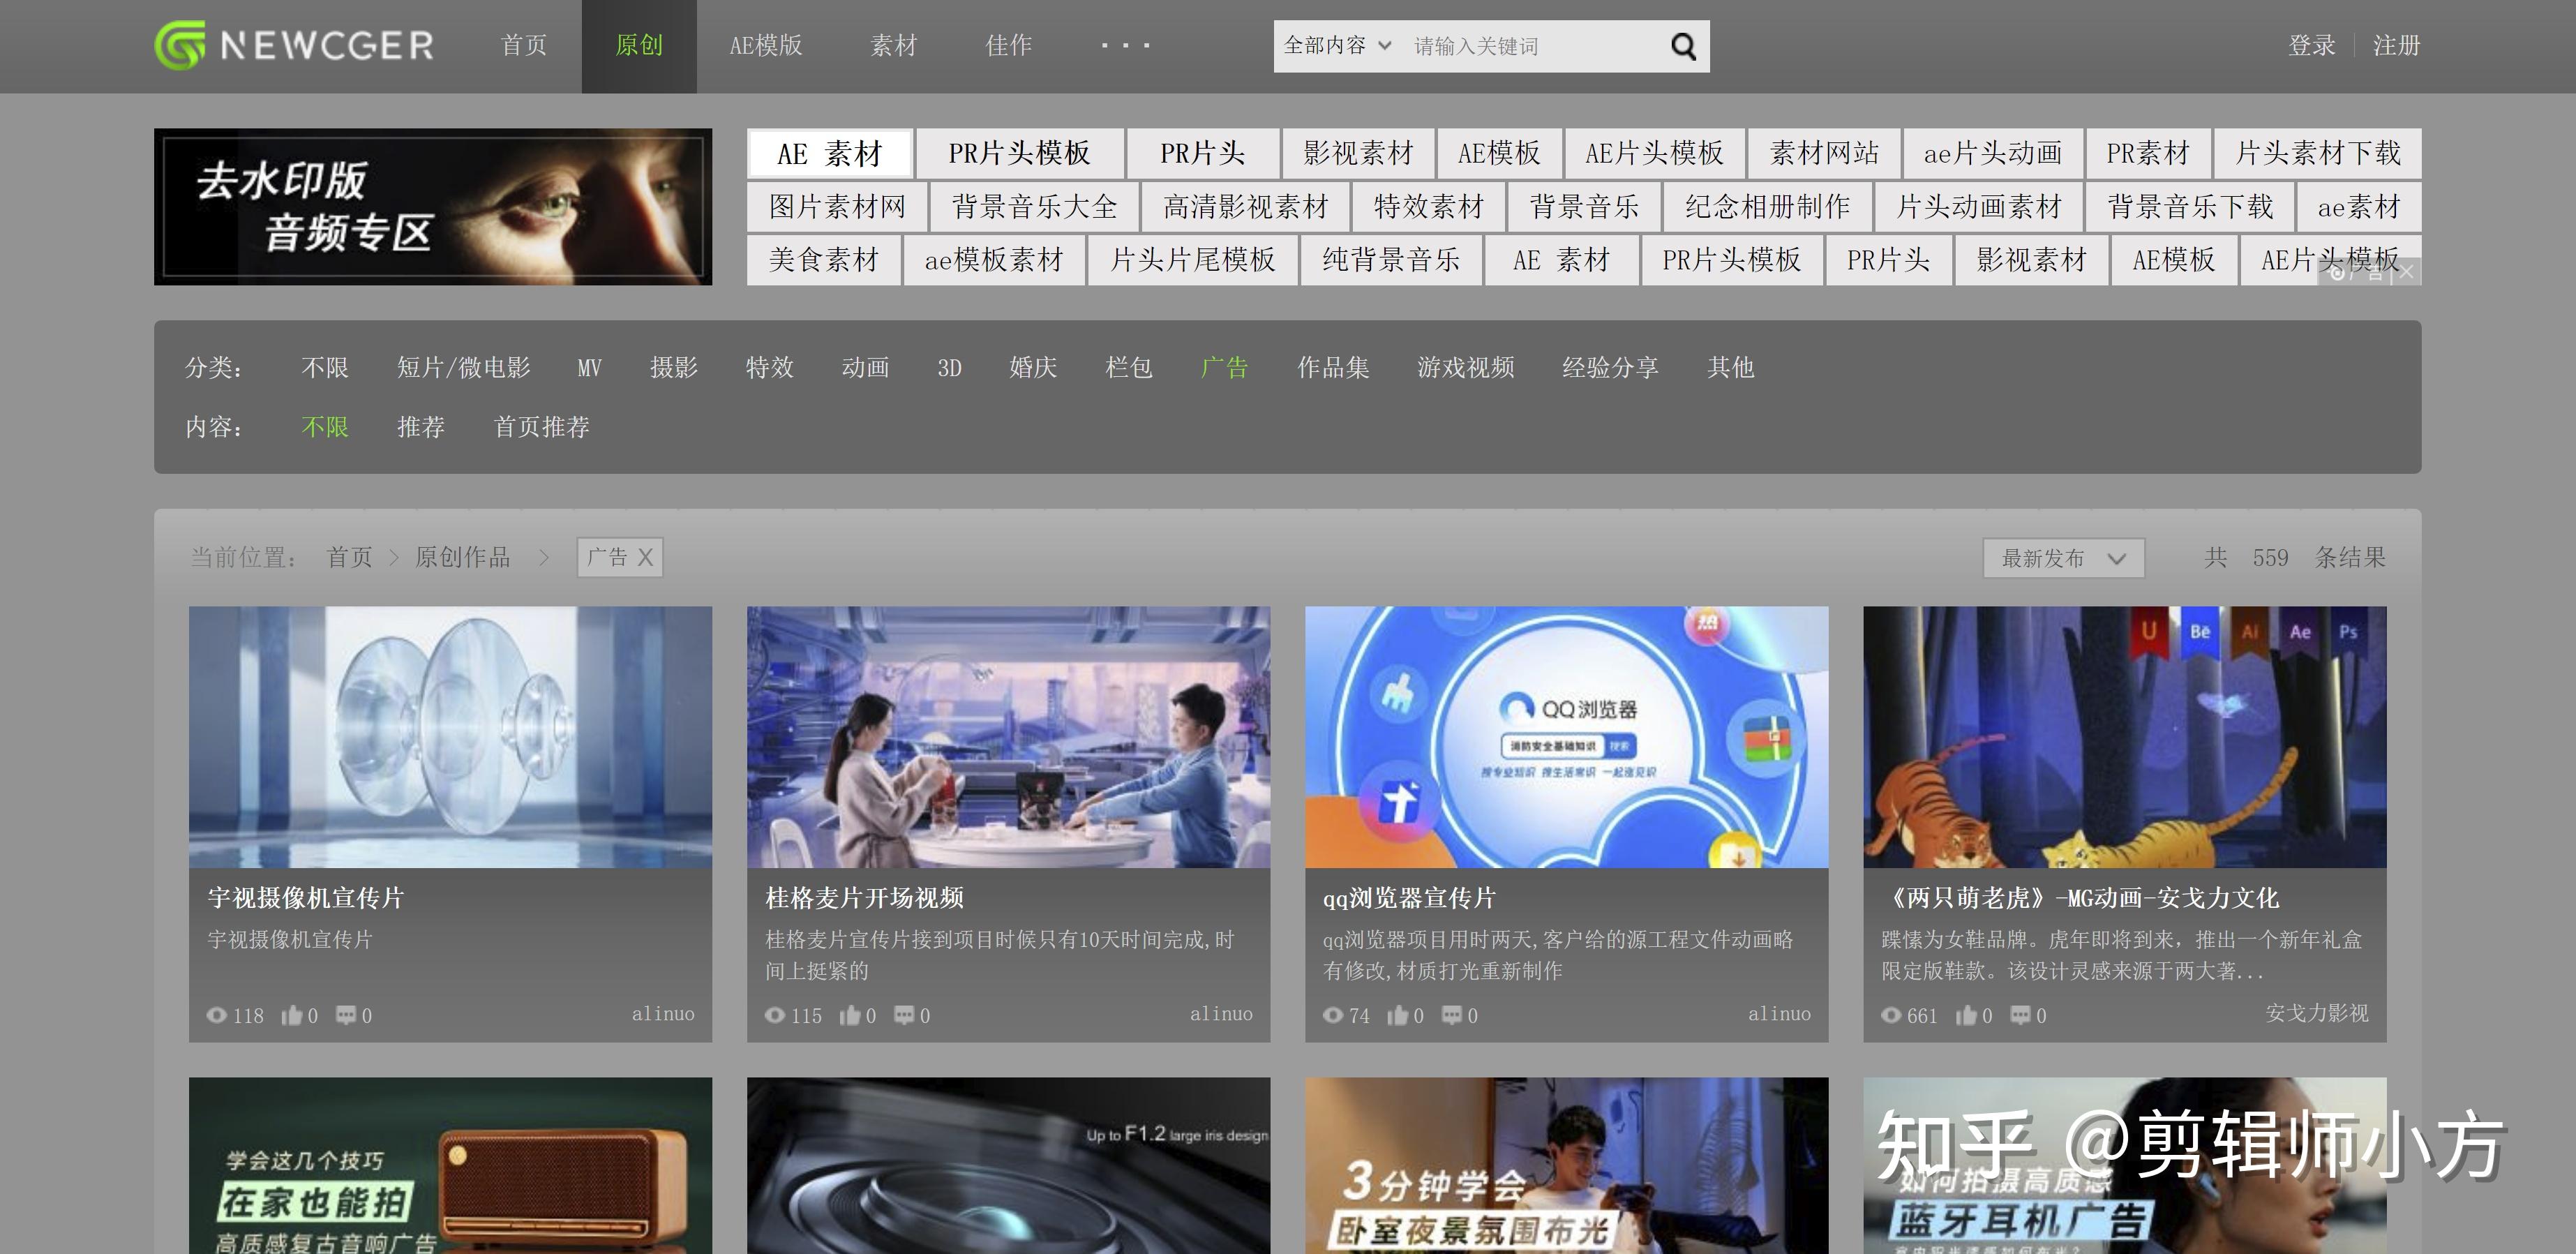This screenshot has width=2576, height=1254.
Task: Select category filter 摄影
Action: click(674, 368)
